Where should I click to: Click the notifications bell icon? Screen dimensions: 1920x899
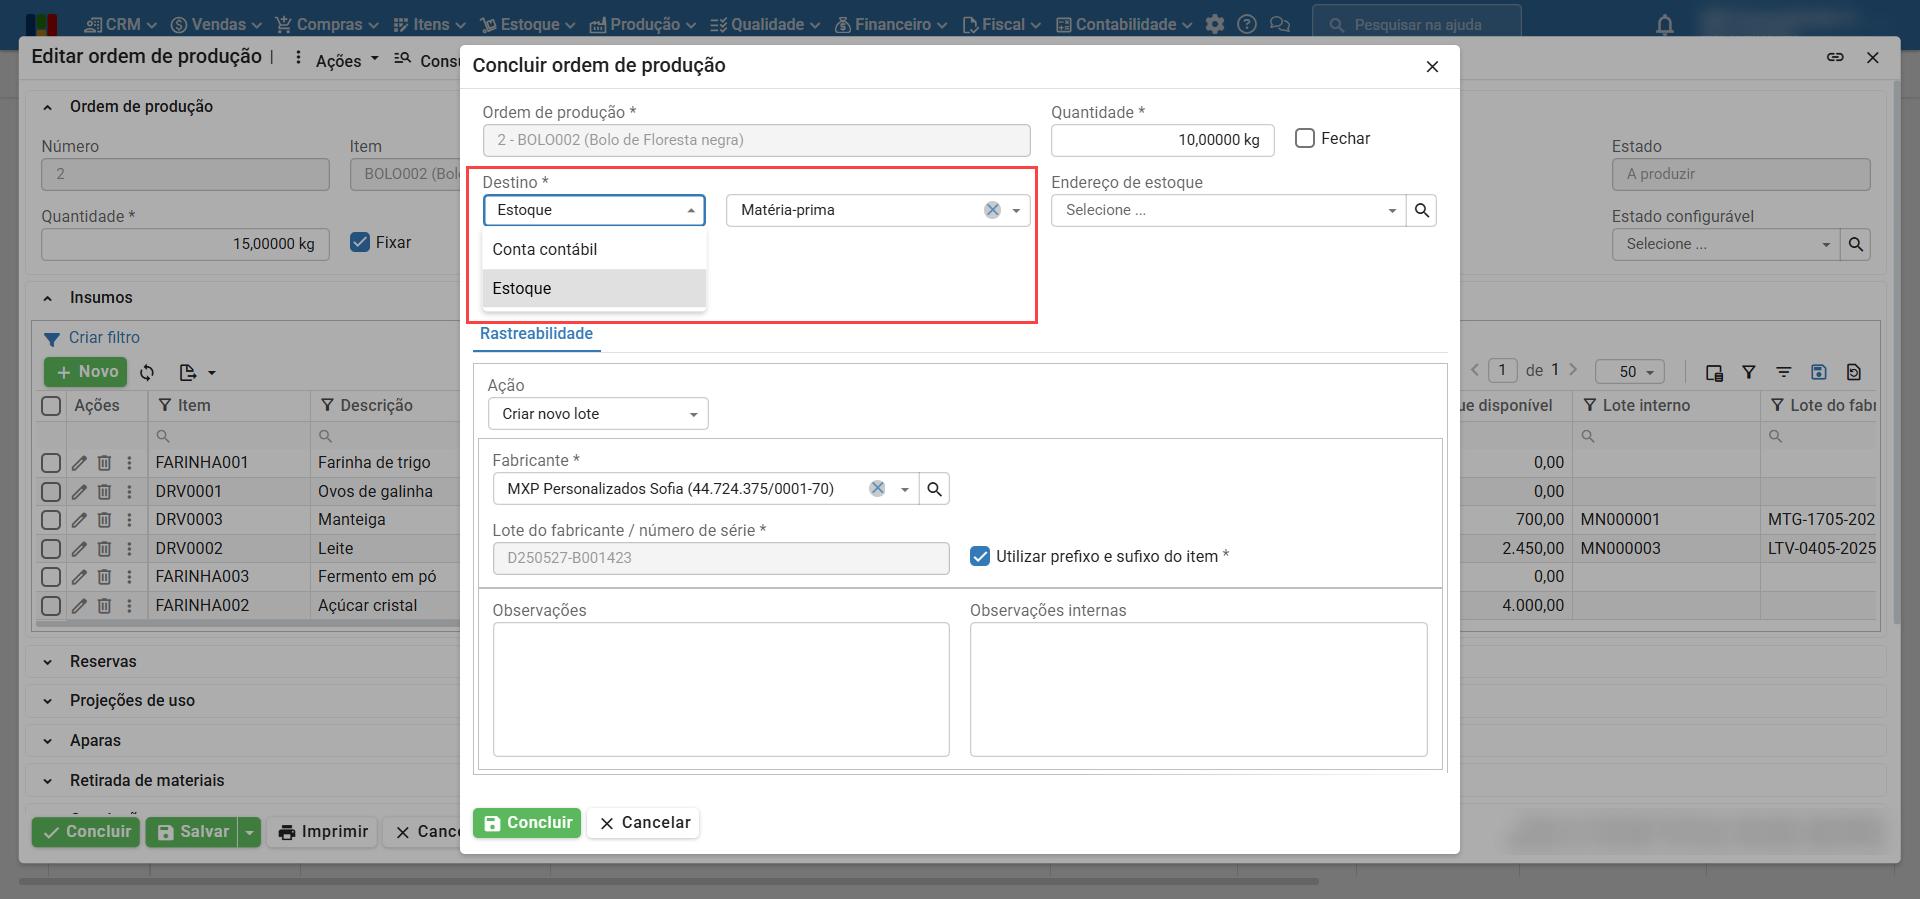point(1665,25)
